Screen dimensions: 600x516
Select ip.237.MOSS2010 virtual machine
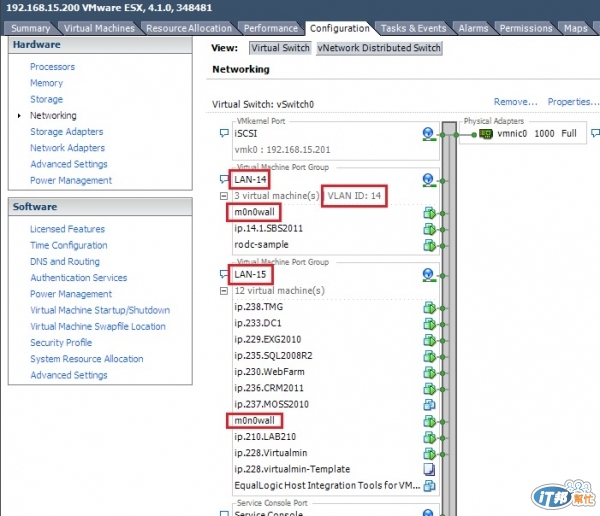(271, 405)
